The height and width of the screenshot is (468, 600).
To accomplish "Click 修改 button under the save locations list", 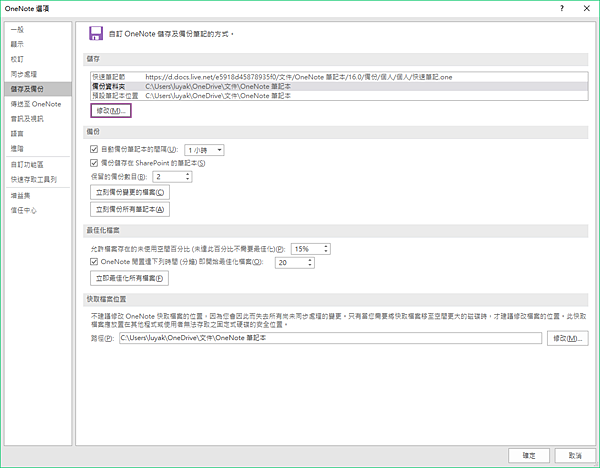I will coord(111,111).
